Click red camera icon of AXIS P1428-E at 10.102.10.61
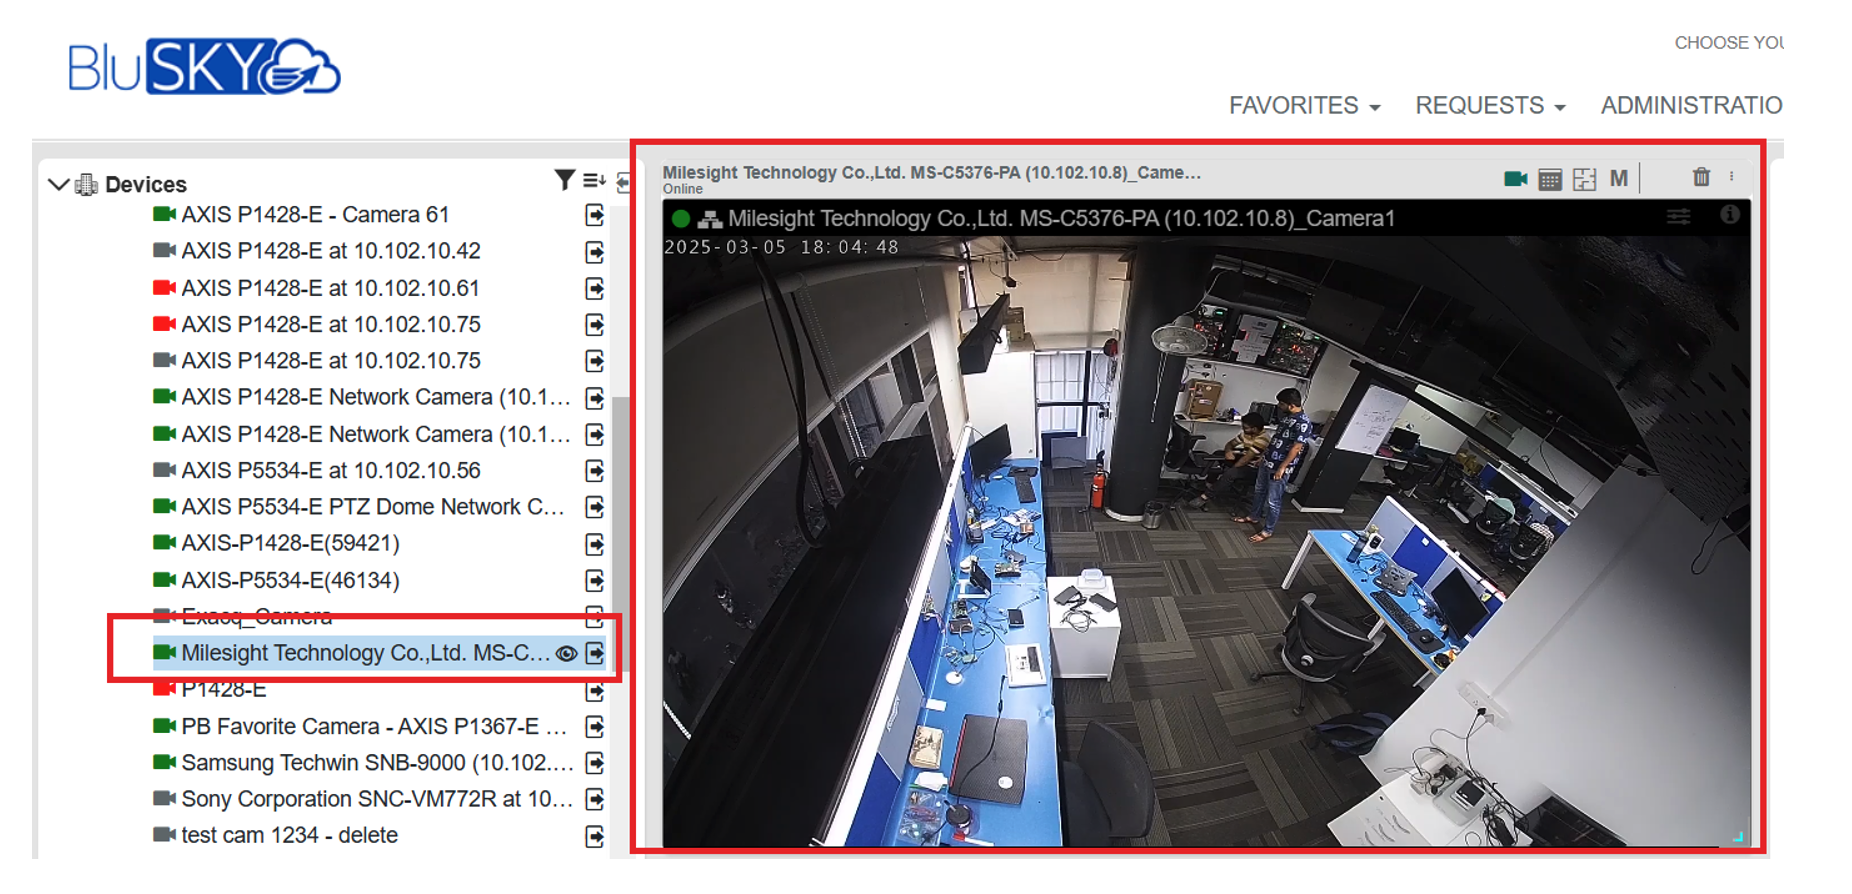1852x894 pixels. point(164,288)
